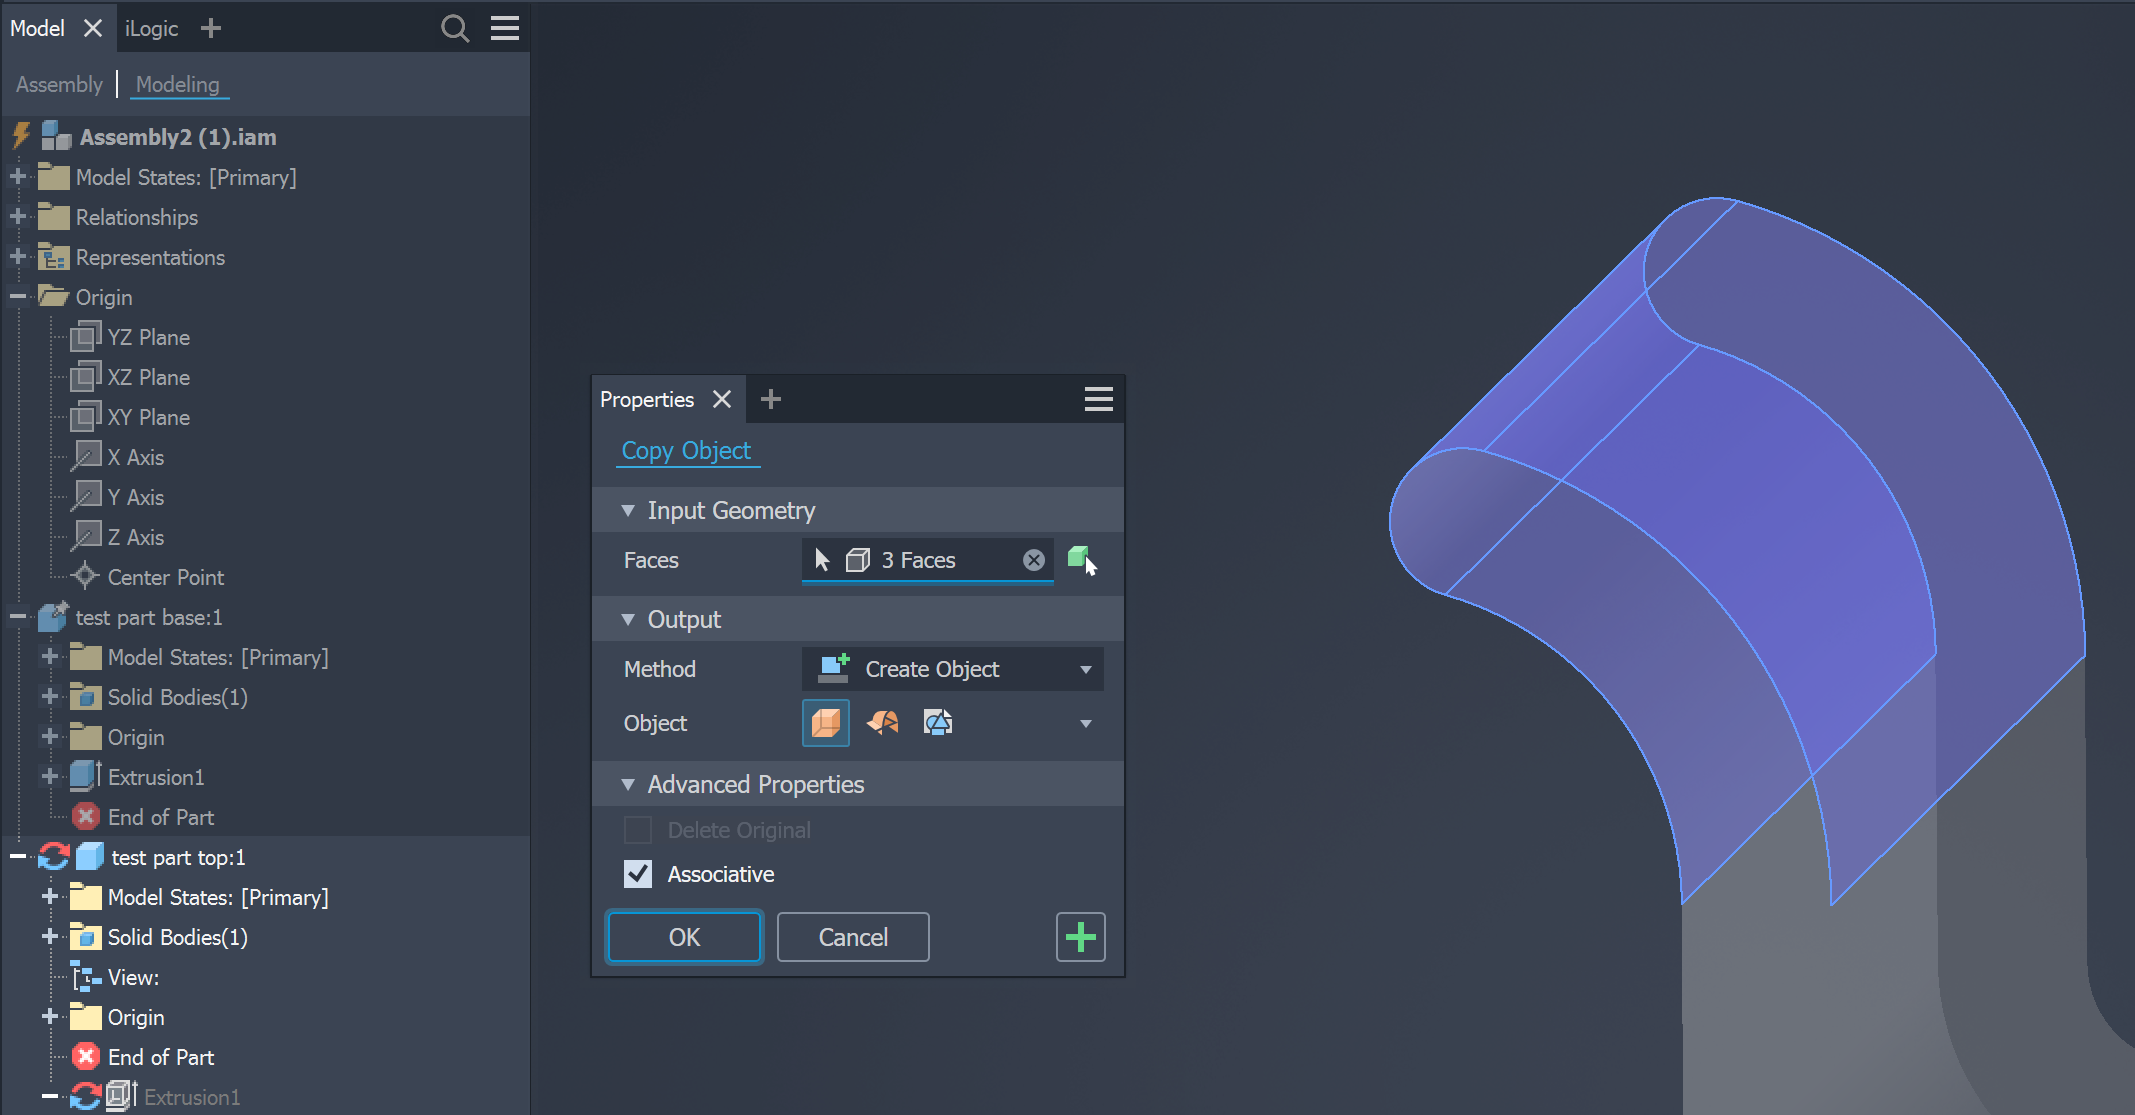2135x1115 pixels.
Task: Close the Properties panel tab
Action: [722, 399]
